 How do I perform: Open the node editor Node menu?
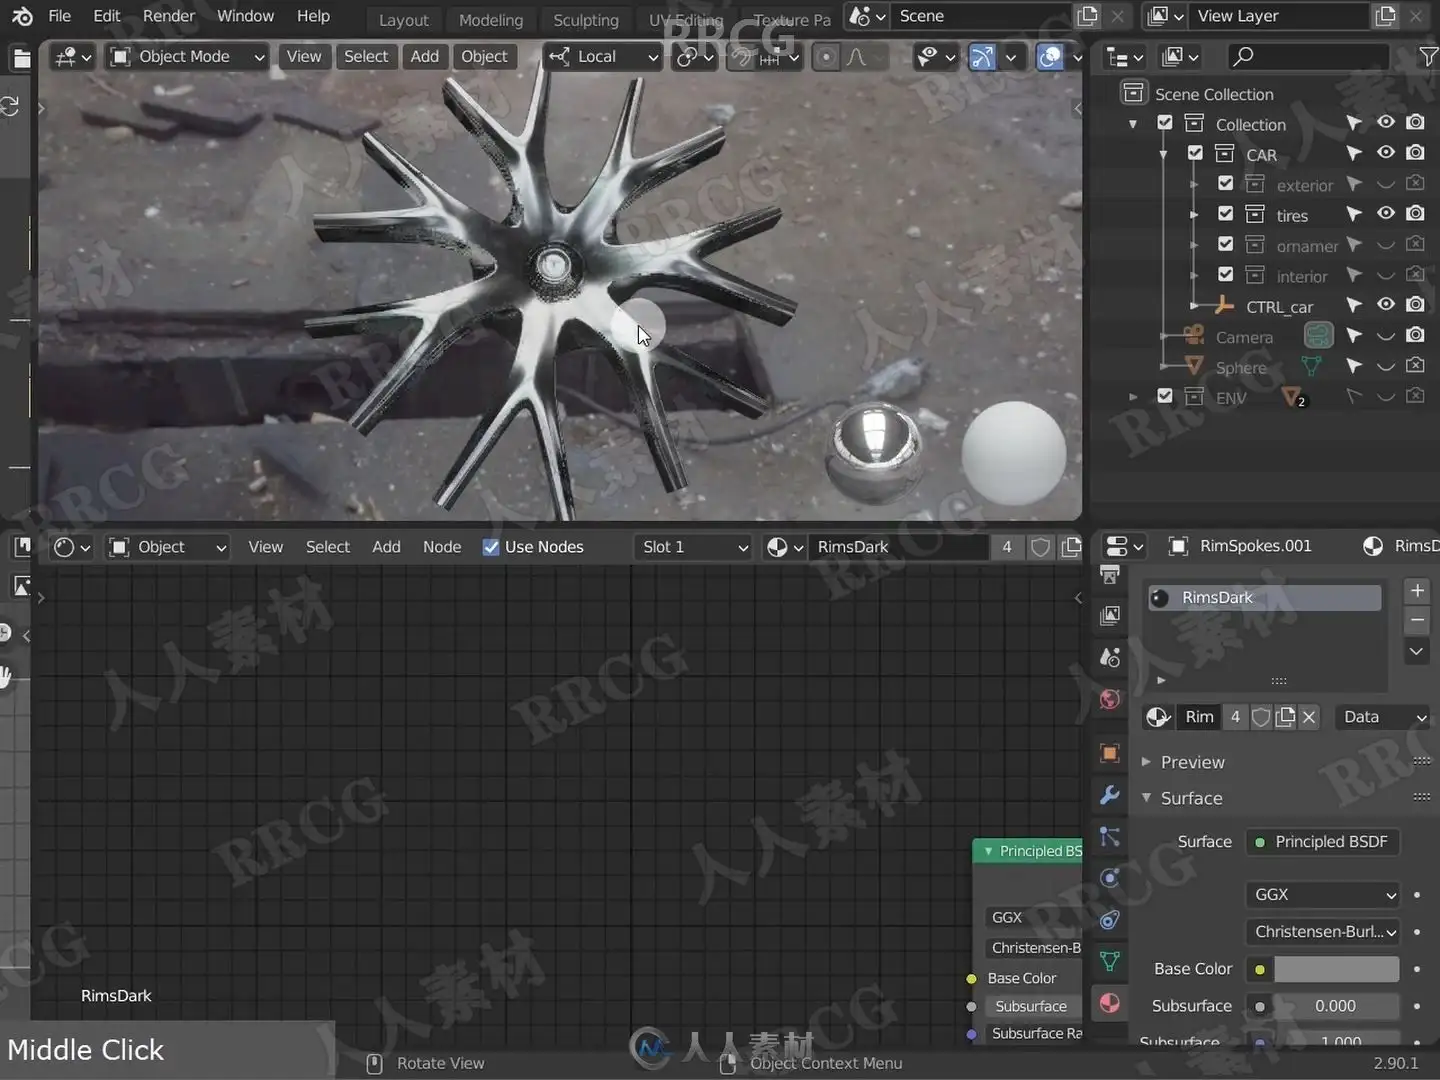click(442, 547)
